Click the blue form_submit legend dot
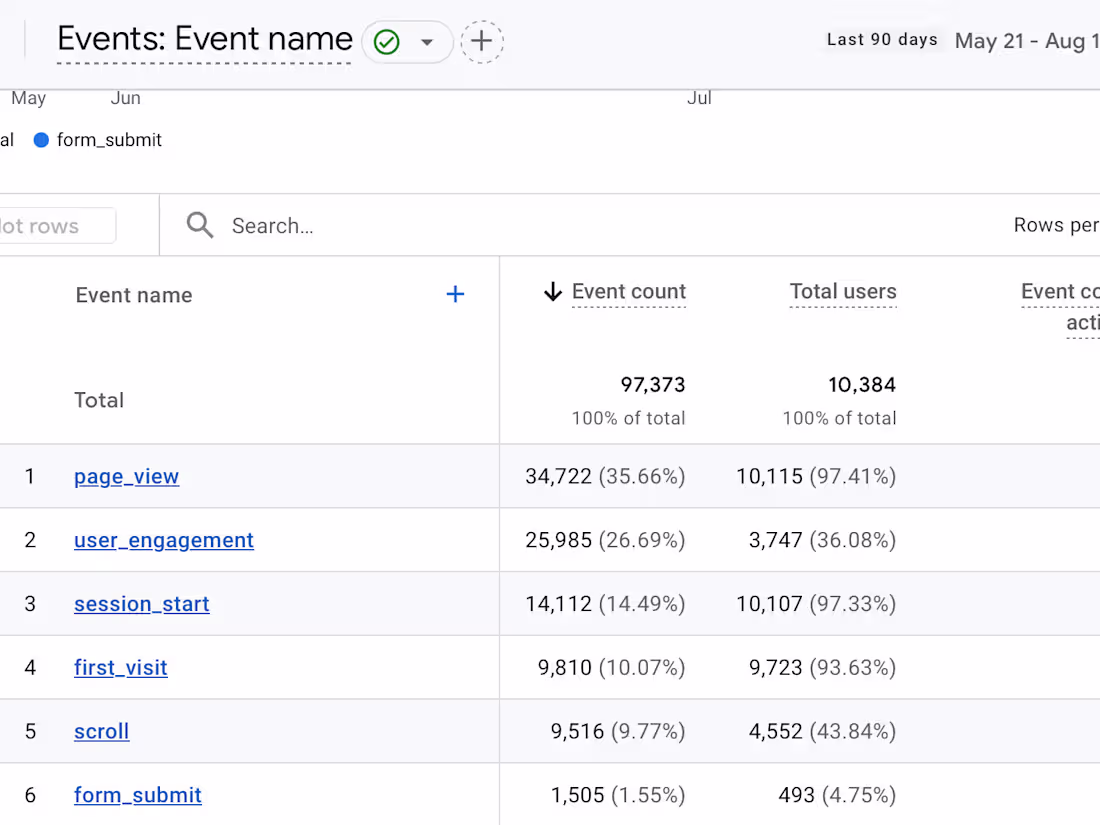Screen dimensions: 1100x825 tap(40, 140)
